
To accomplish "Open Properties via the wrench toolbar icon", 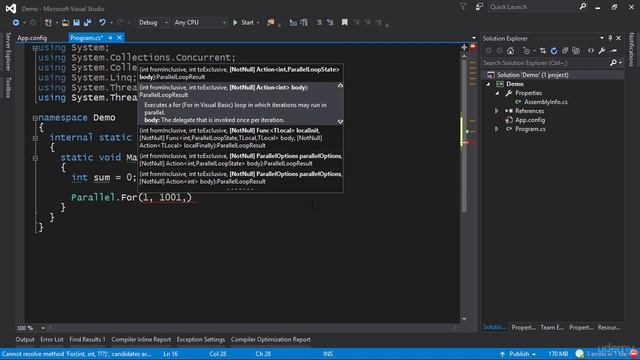I will point(602,51).
